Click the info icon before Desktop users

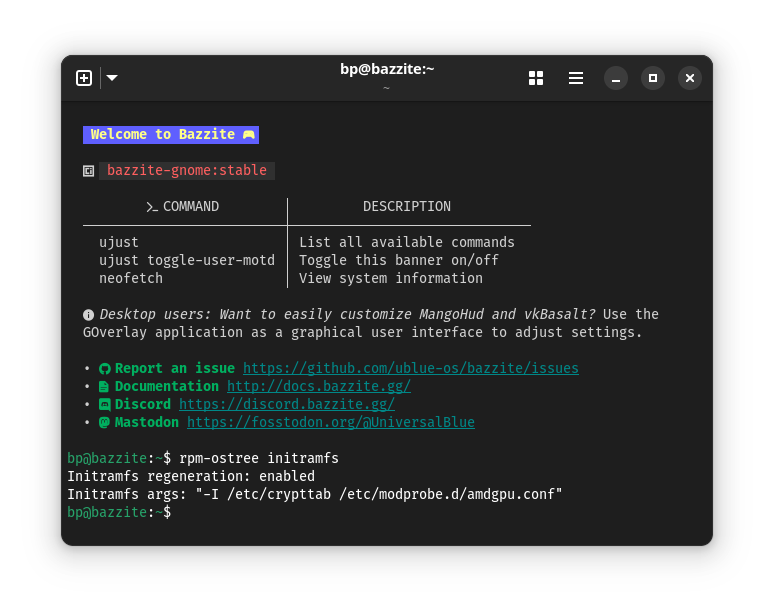(89, 315)
